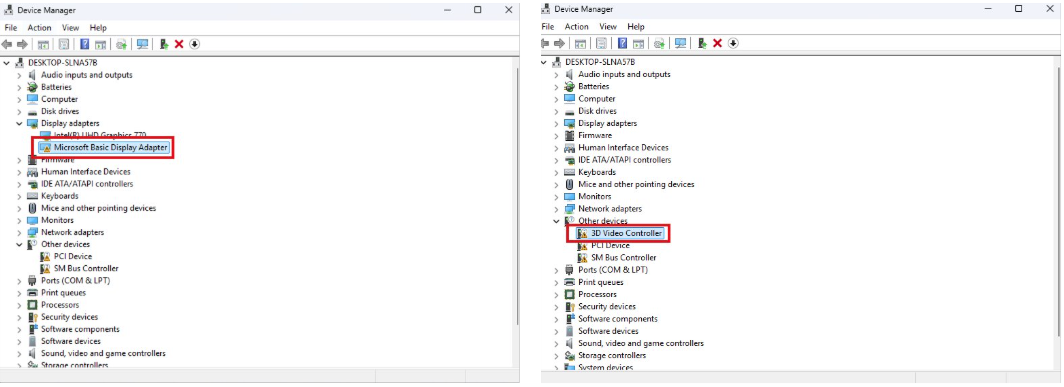Toggle console tree icon in right window toolbar
Viewport: 1064px width, 387px height.
580,43
